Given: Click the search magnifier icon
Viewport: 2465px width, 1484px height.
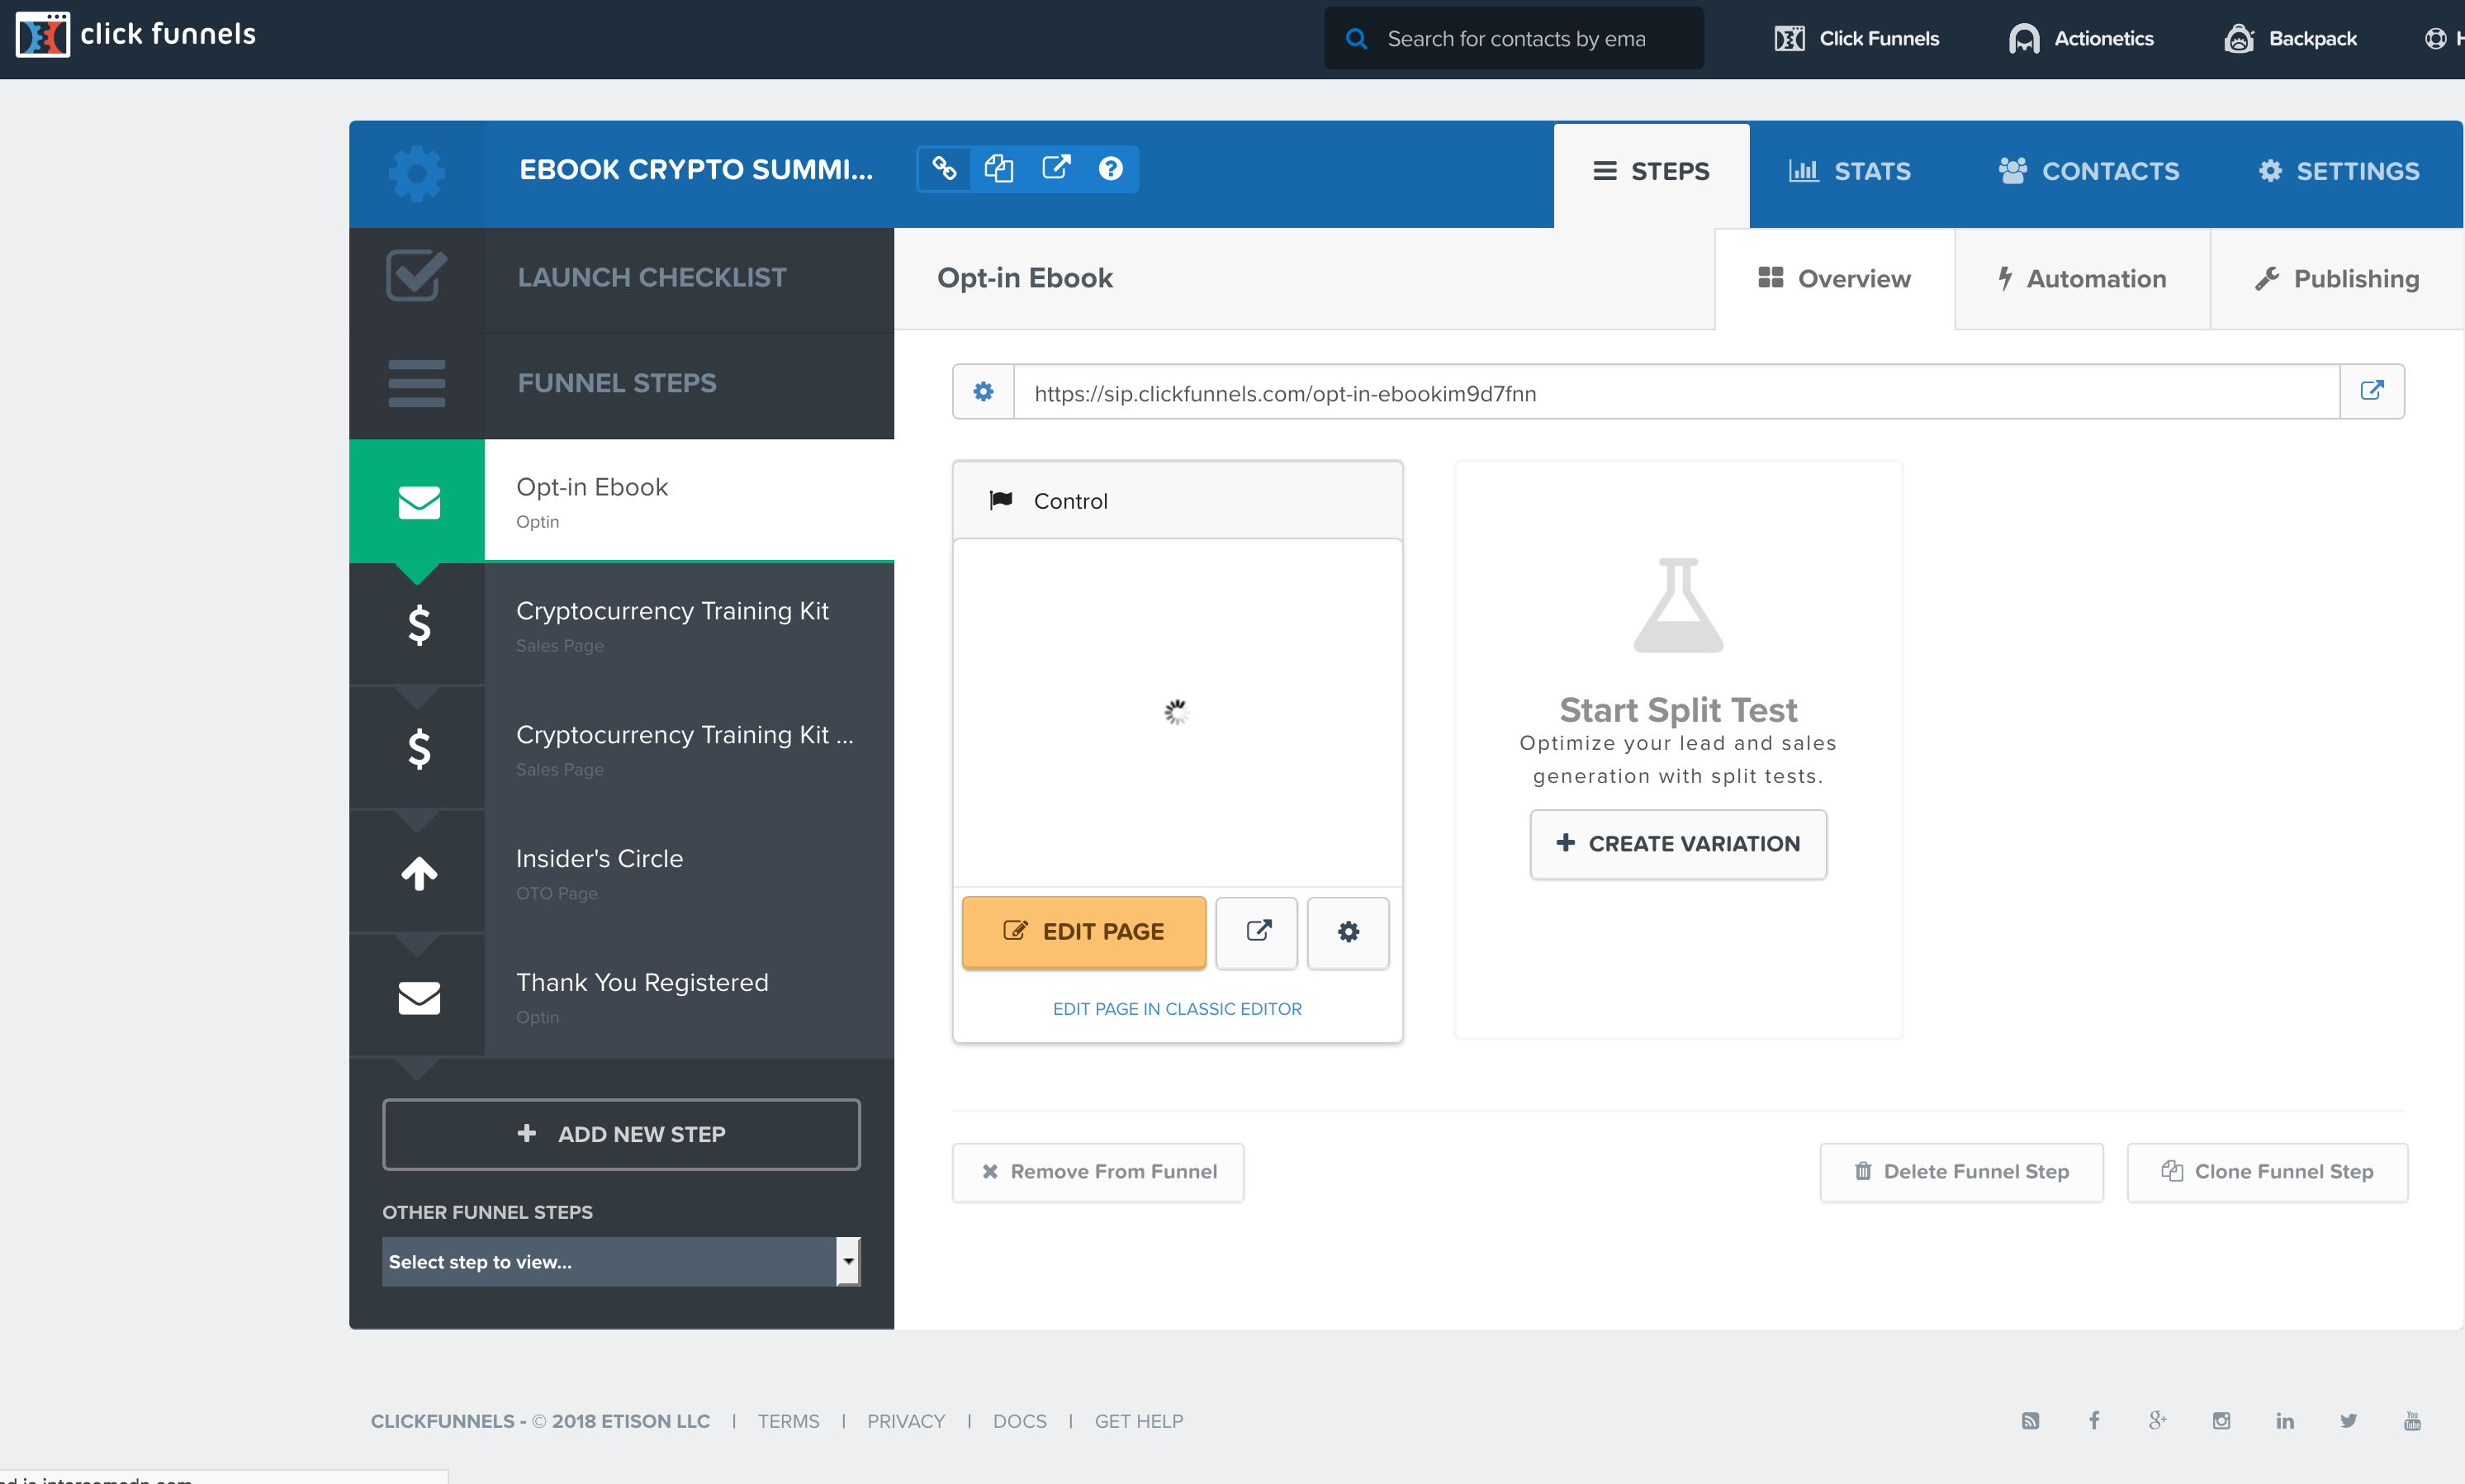Looking at the screenshot, I should tap(1356, 39).
